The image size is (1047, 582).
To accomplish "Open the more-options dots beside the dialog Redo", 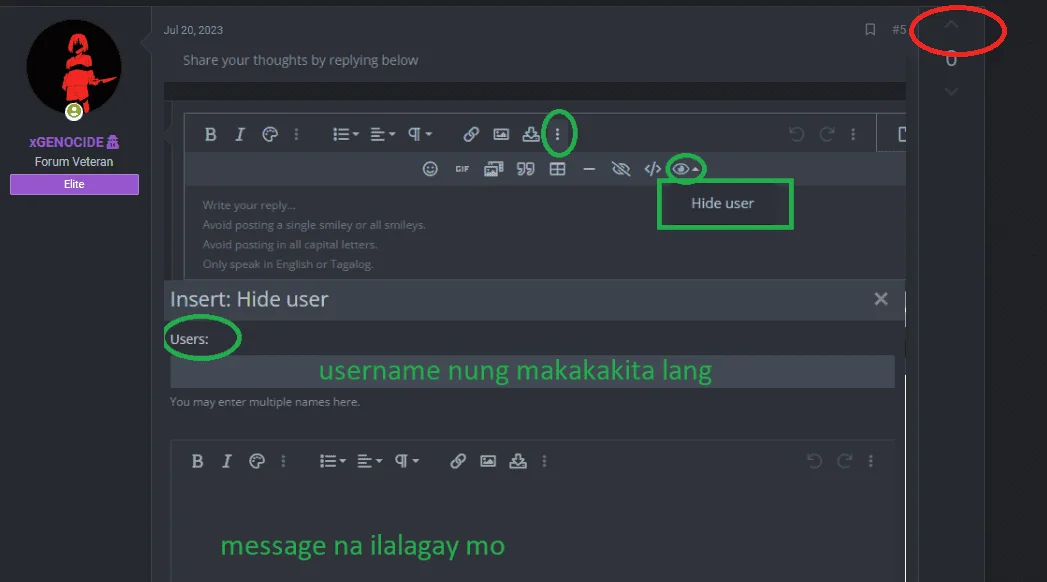I will click(871, 461).
